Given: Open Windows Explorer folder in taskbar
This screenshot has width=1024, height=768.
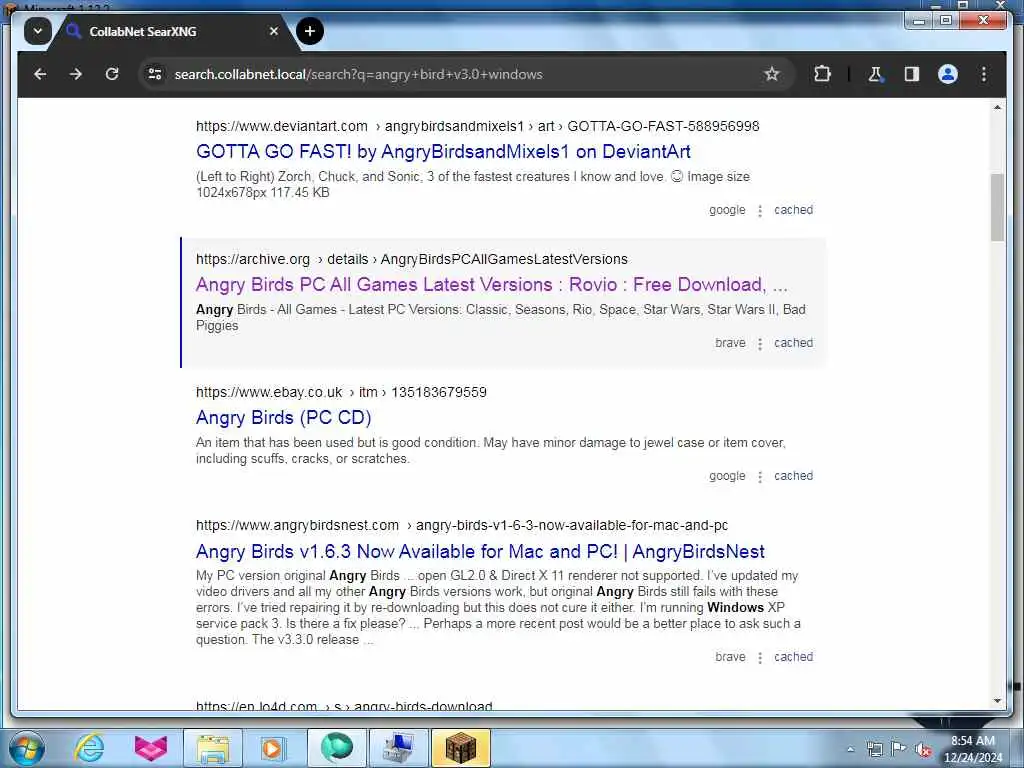Looking at the screenshot, I should [213, 748].
